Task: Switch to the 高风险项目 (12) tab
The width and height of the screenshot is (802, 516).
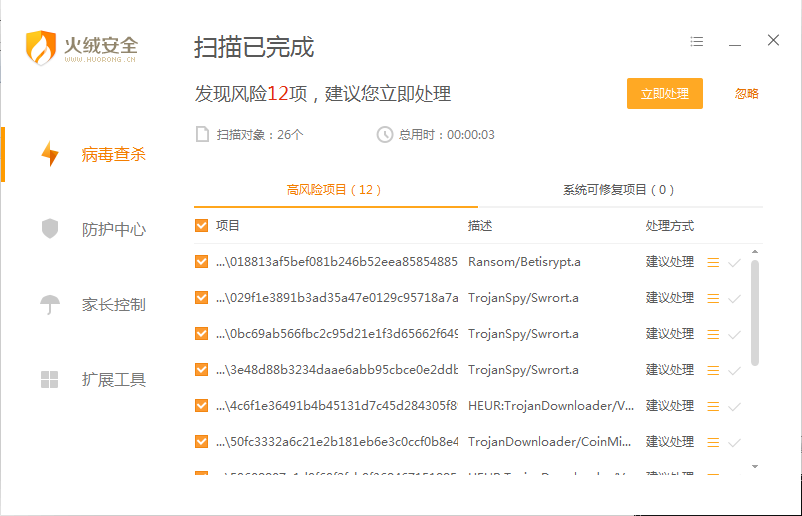Action: (334, 189)
